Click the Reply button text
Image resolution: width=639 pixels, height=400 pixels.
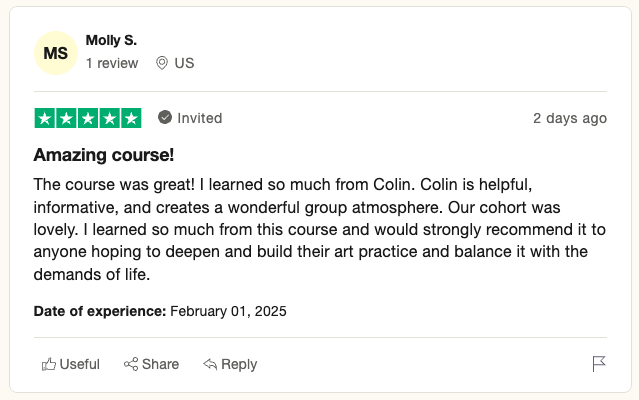pos(239,365)
